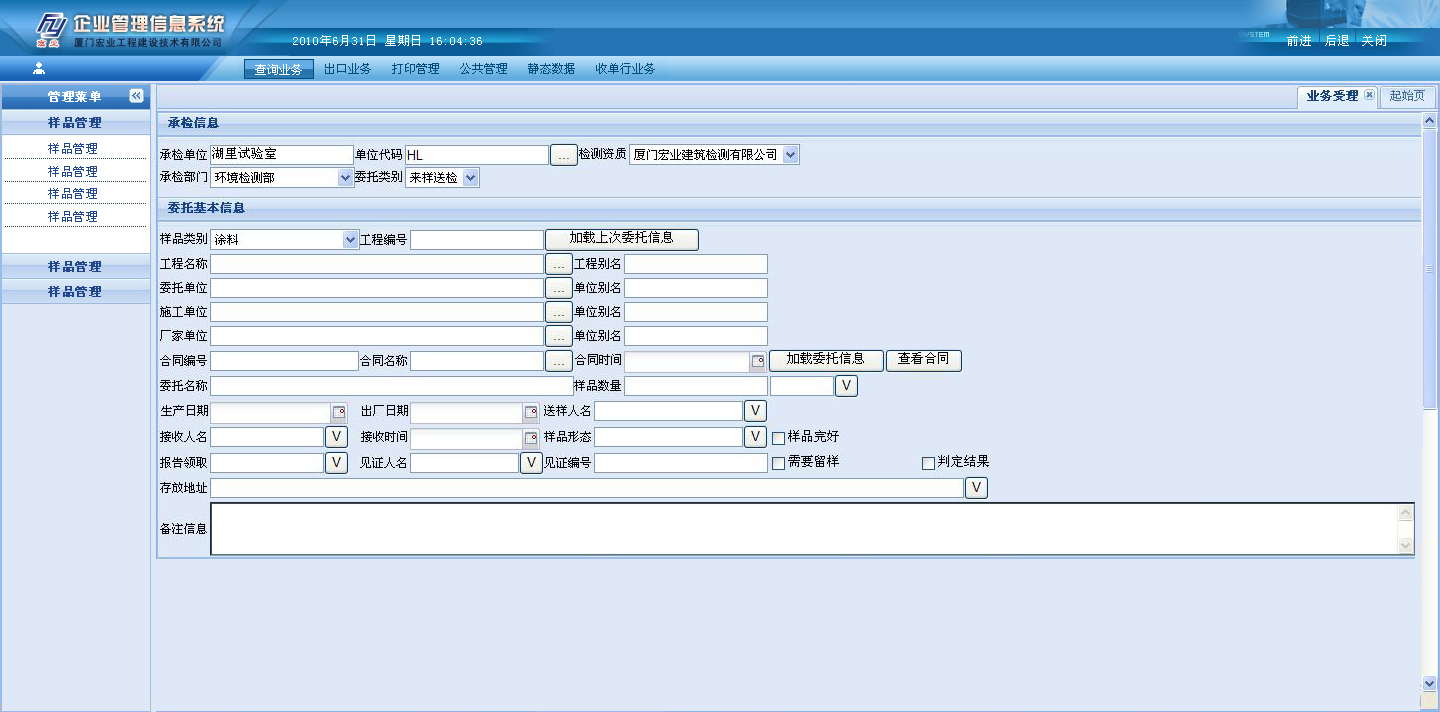The height and width of the screenshot is (712, 1440).
Task: Click the 查看合同 button
Action: pos(923,360)
